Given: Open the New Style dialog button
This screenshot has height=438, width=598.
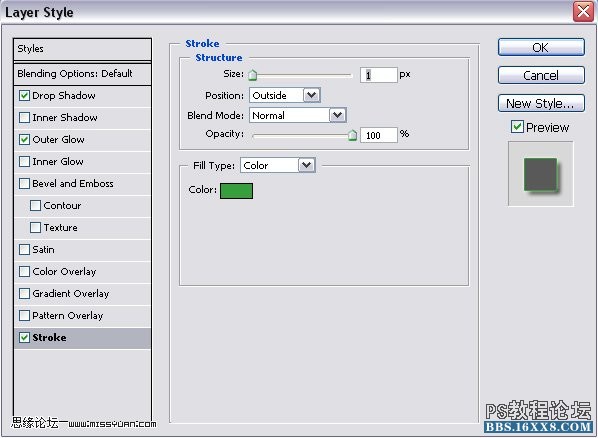Looking at the screenshot, I should point(541,103).
